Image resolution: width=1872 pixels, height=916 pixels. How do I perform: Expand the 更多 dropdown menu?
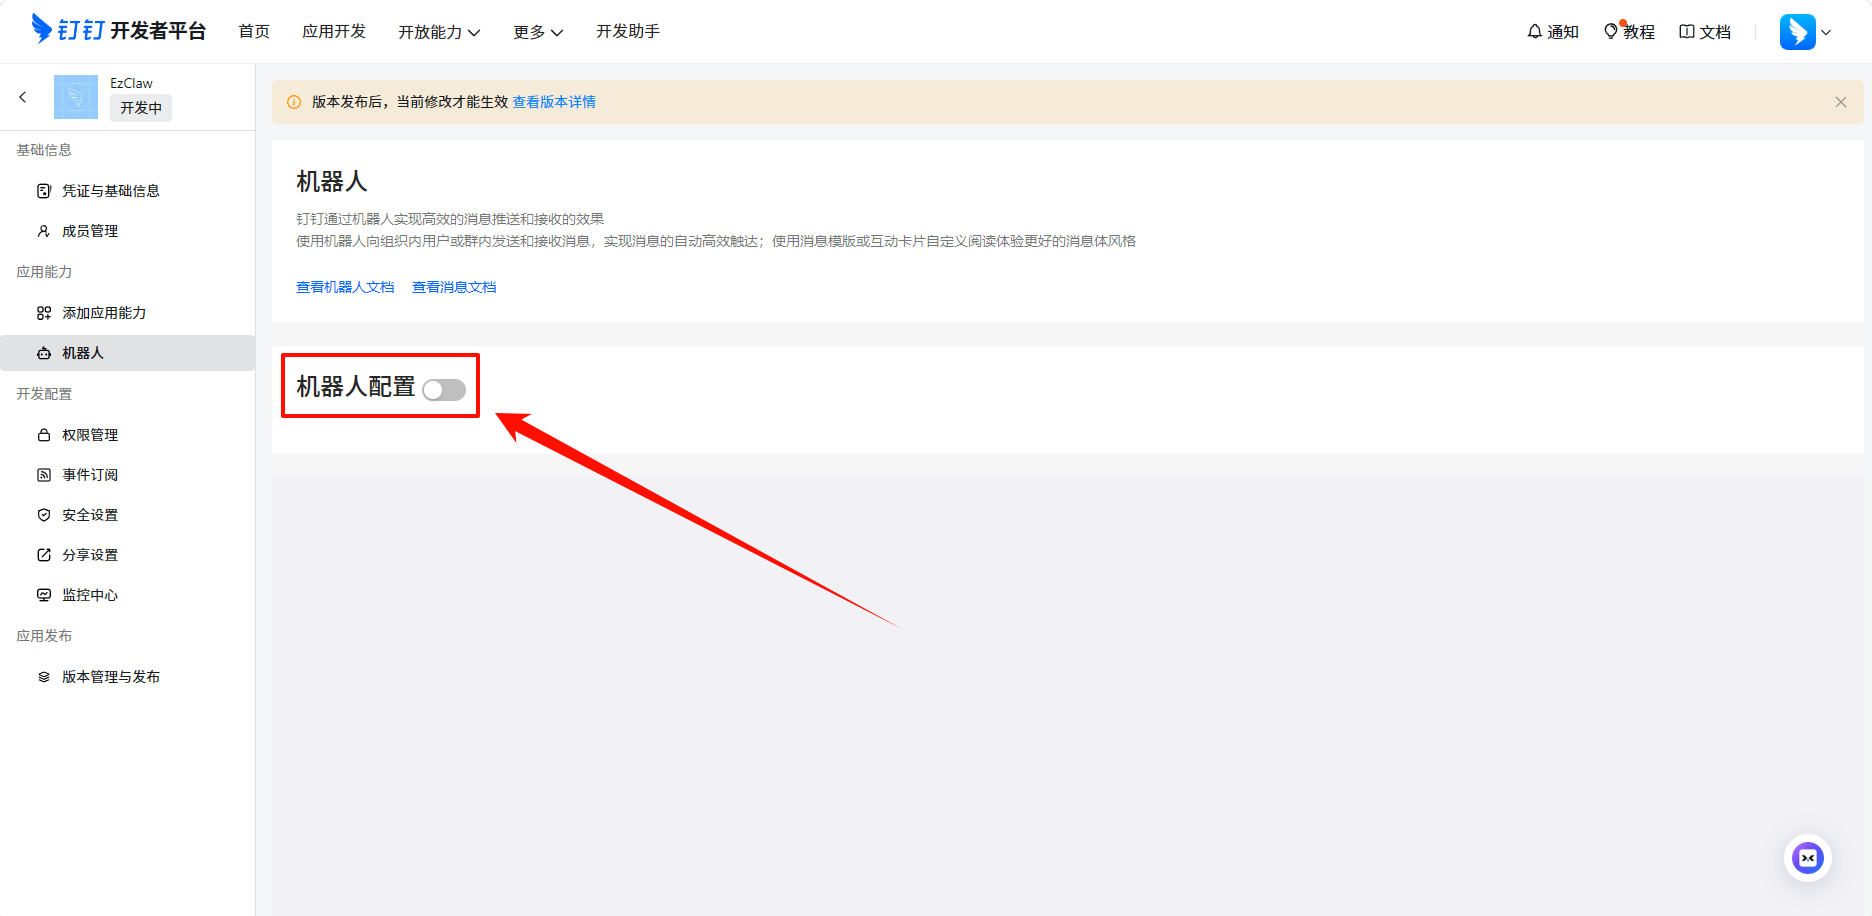[x=538, y=32]
